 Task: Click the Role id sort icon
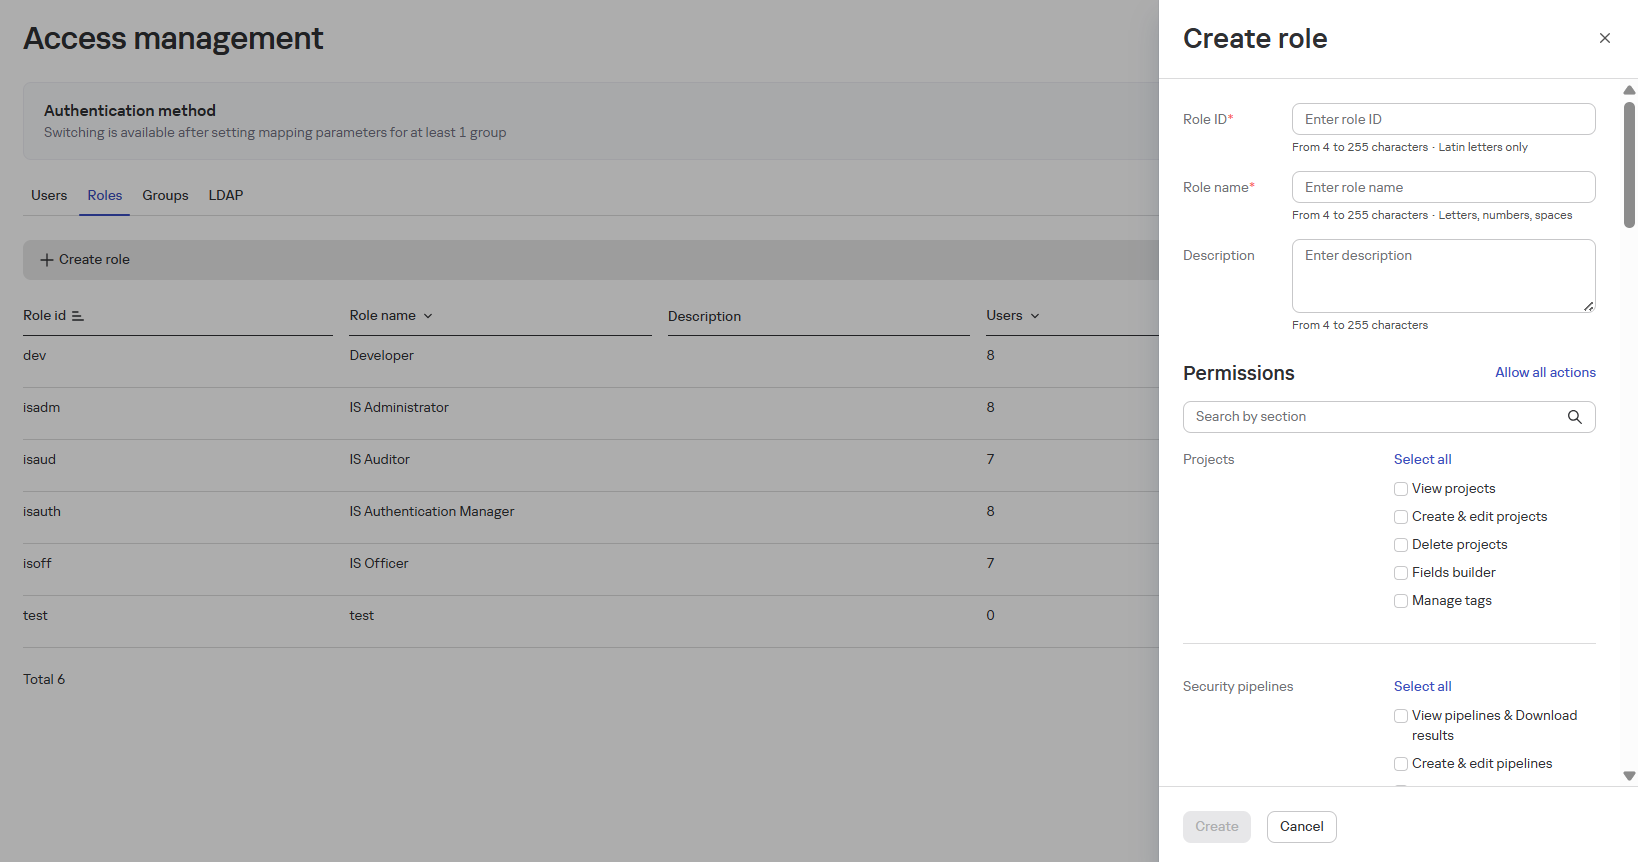point(78,316)
